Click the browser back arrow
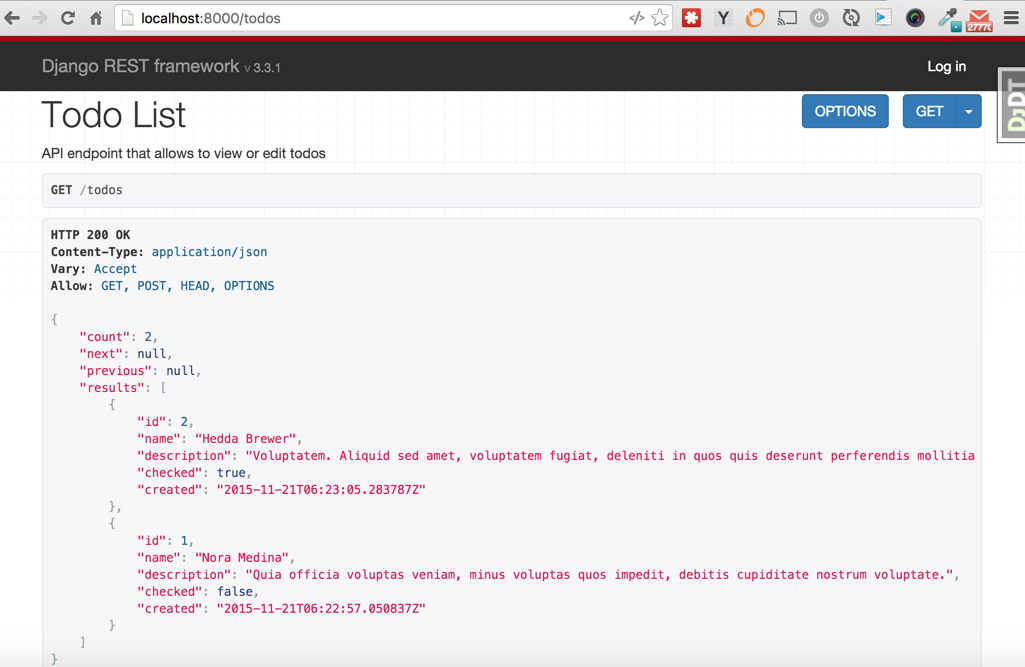The height and width of the screenshot is (667, 1025). (12, 18)
